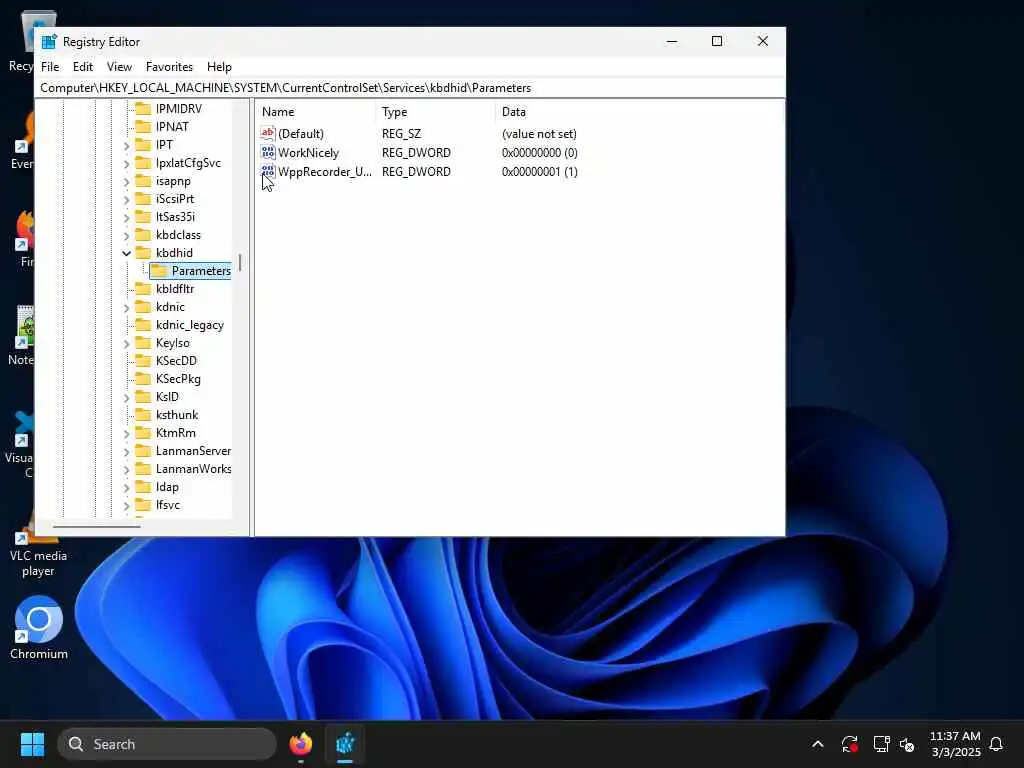The height and width of the screenshot is (768, 1024).
Task: Select the Parameters folder icon
Action: click(x=159, y=270)
